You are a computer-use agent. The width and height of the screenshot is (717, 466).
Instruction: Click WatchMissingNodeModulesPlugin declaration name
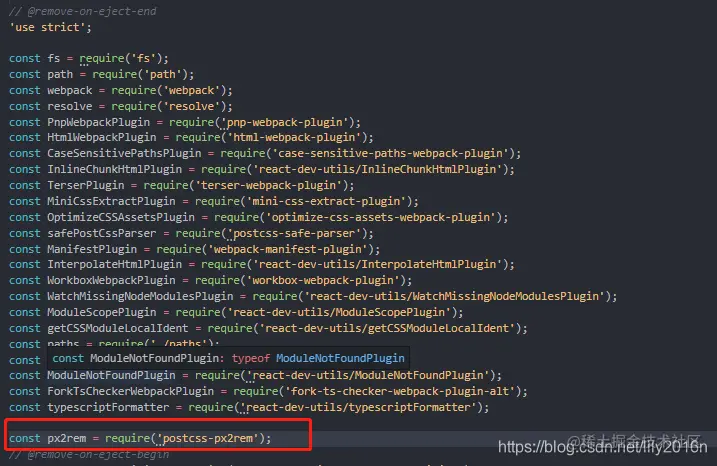(140, 296)
